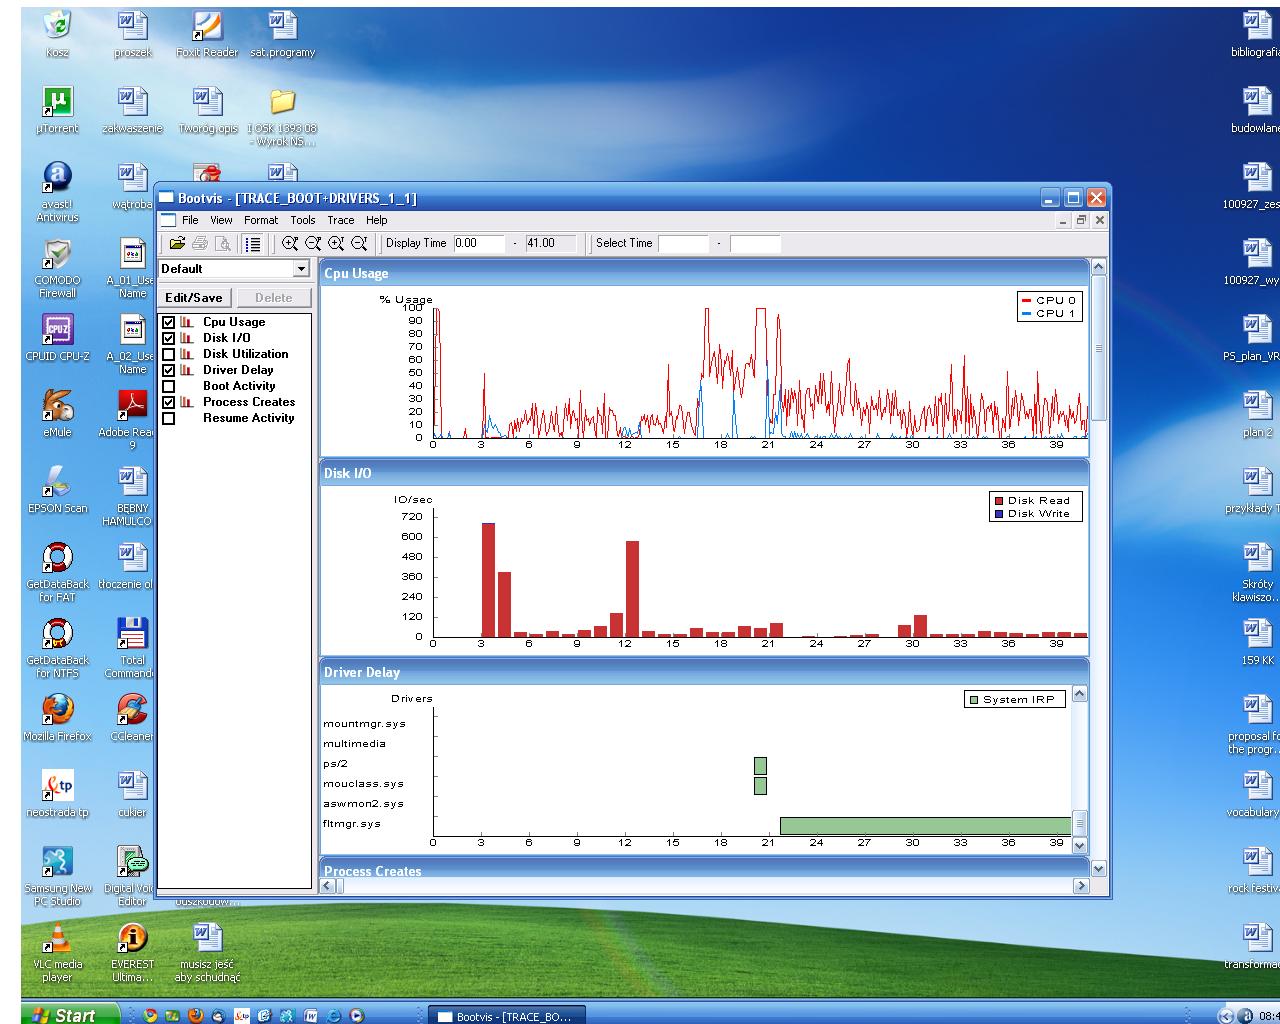
Task: Select the EPSON Scan desktop icon
Action: (58, 488)
